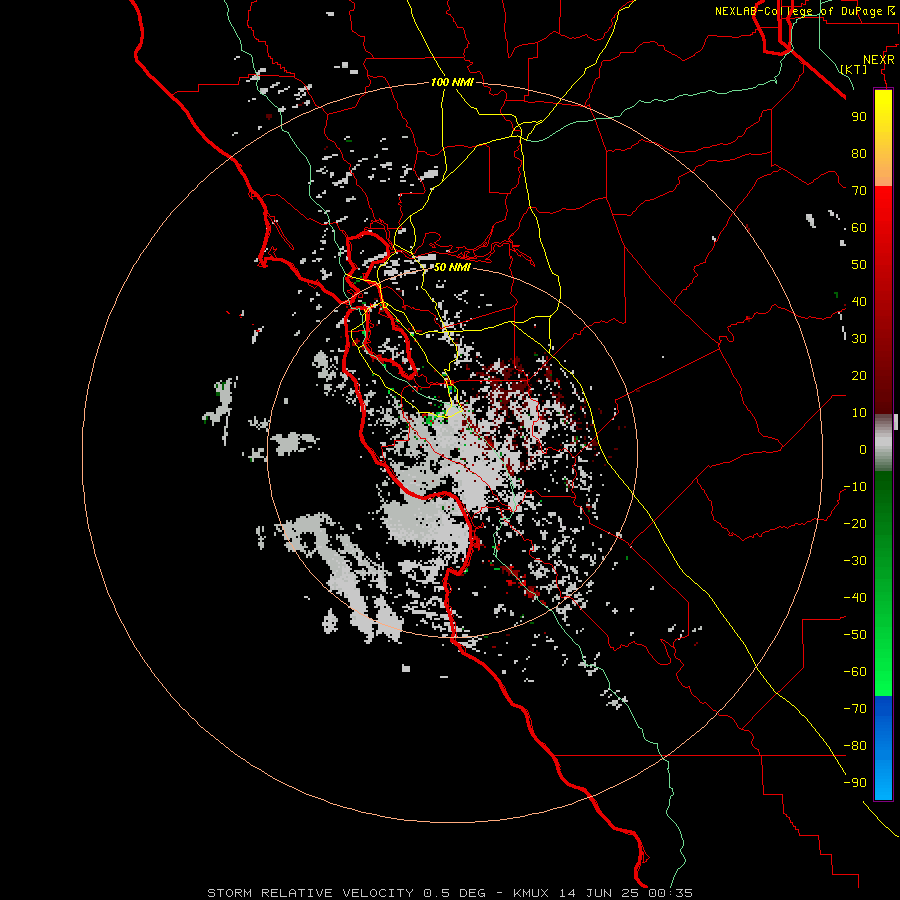Click the 00:35 timestamp

[672, 893]
